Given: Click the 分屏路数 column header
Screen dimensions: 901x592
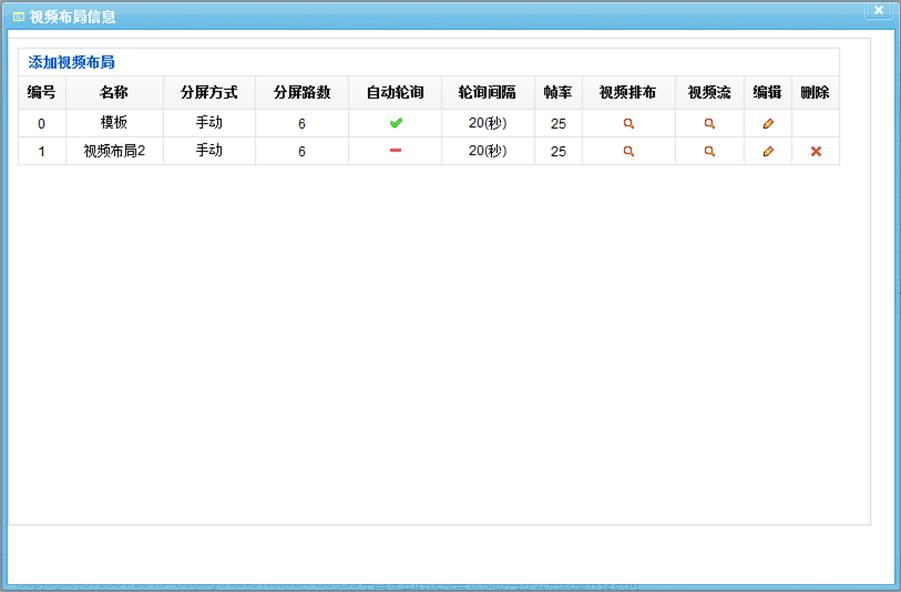Looking at the screenshot, I should click(x=301, y=93).
